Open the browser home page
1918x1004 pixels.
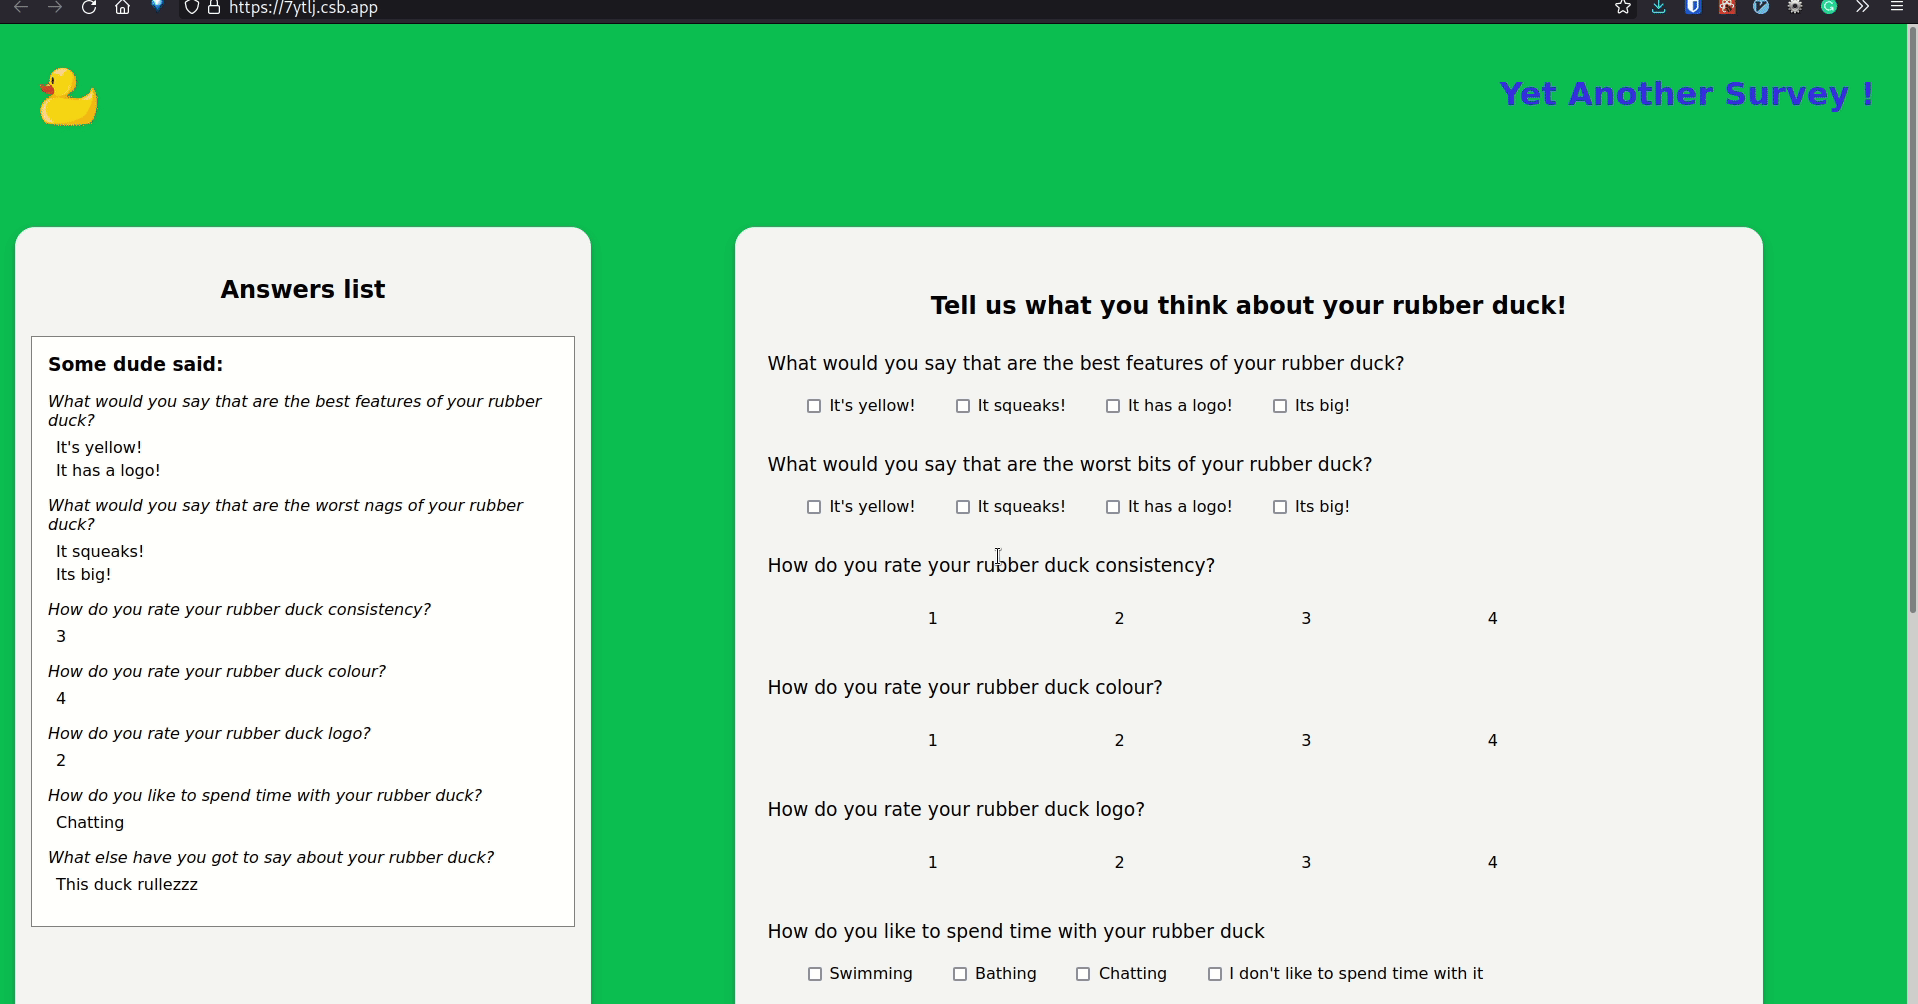tap(122, 8)
